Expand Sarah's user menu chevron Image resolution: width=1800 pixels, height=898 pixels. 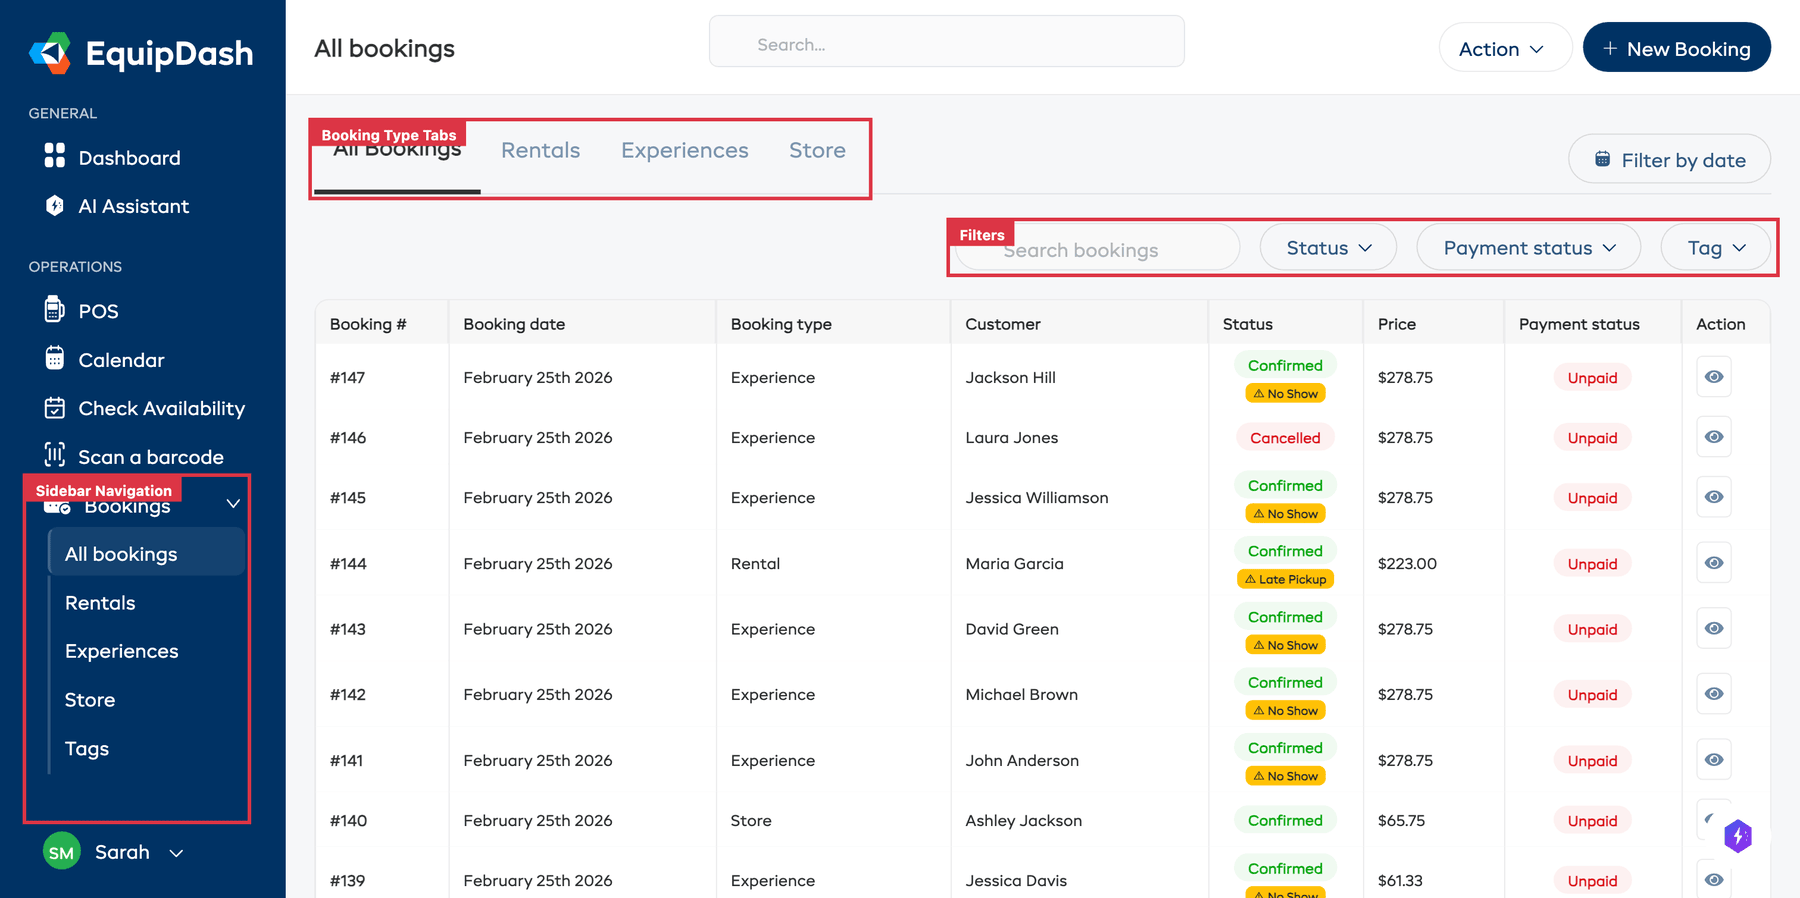coord(176,853)
